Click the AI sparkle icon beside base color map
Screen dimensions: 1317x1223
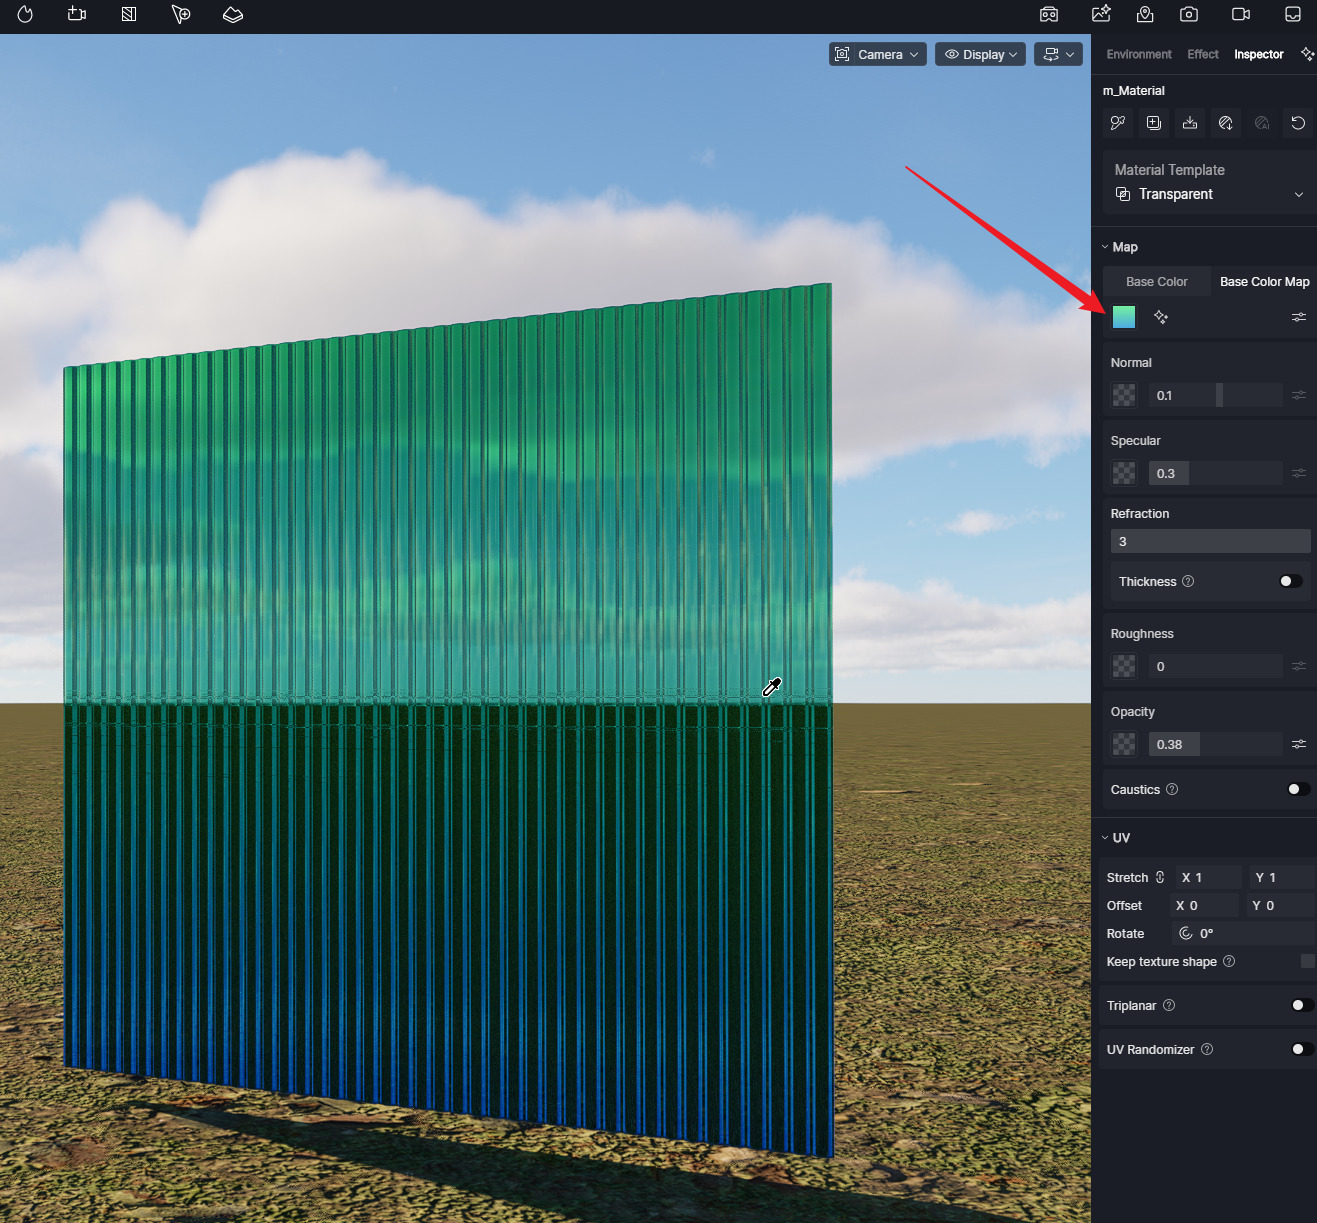click(x=1161, y=317)
